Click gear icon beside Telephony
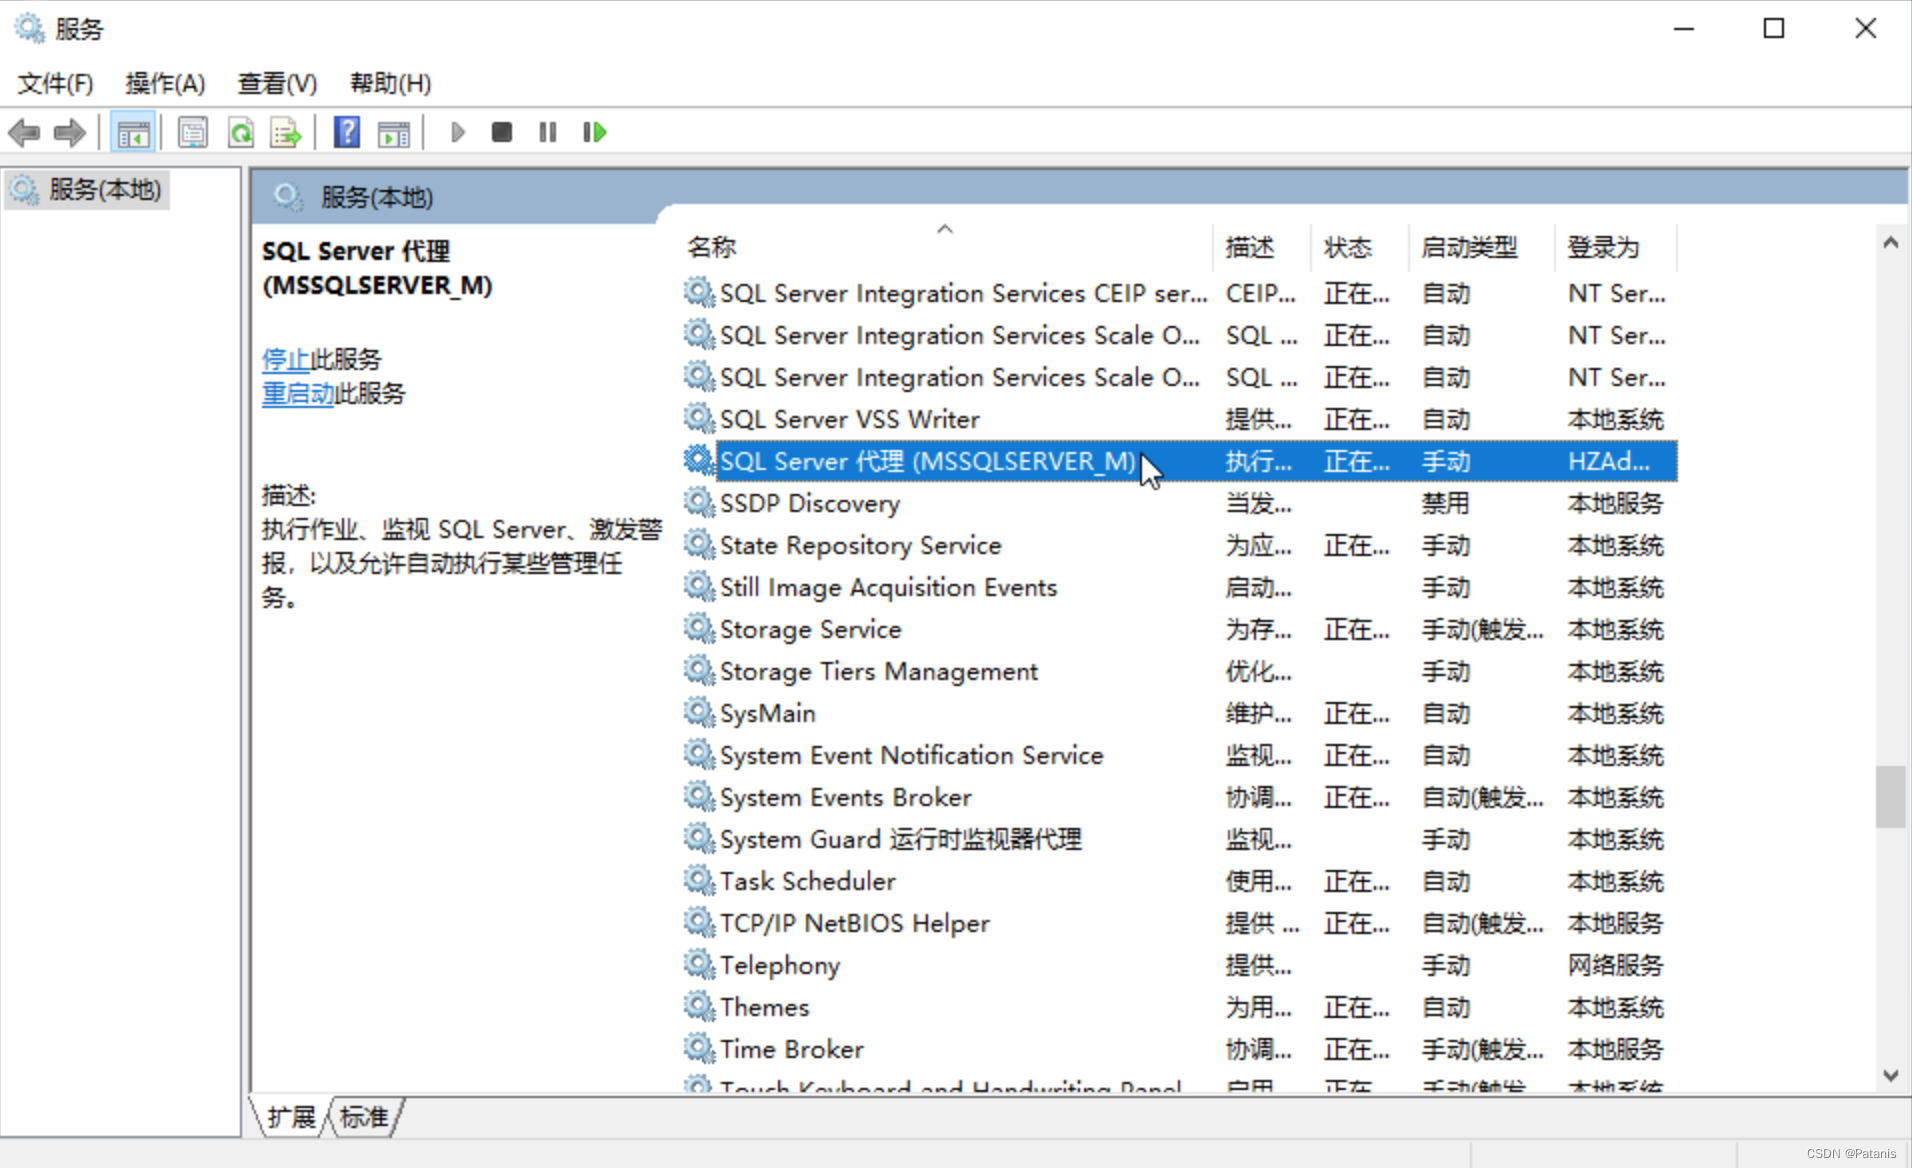 (699, 963)
